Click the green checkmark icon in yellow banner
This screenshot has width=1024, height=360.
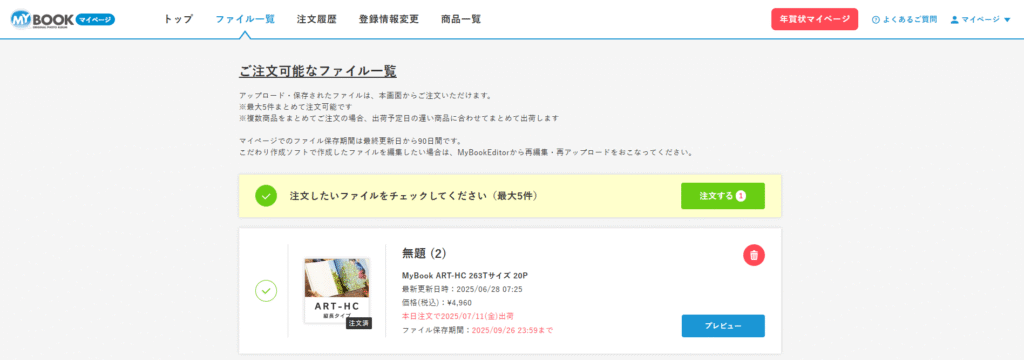[x=266, y=196]
